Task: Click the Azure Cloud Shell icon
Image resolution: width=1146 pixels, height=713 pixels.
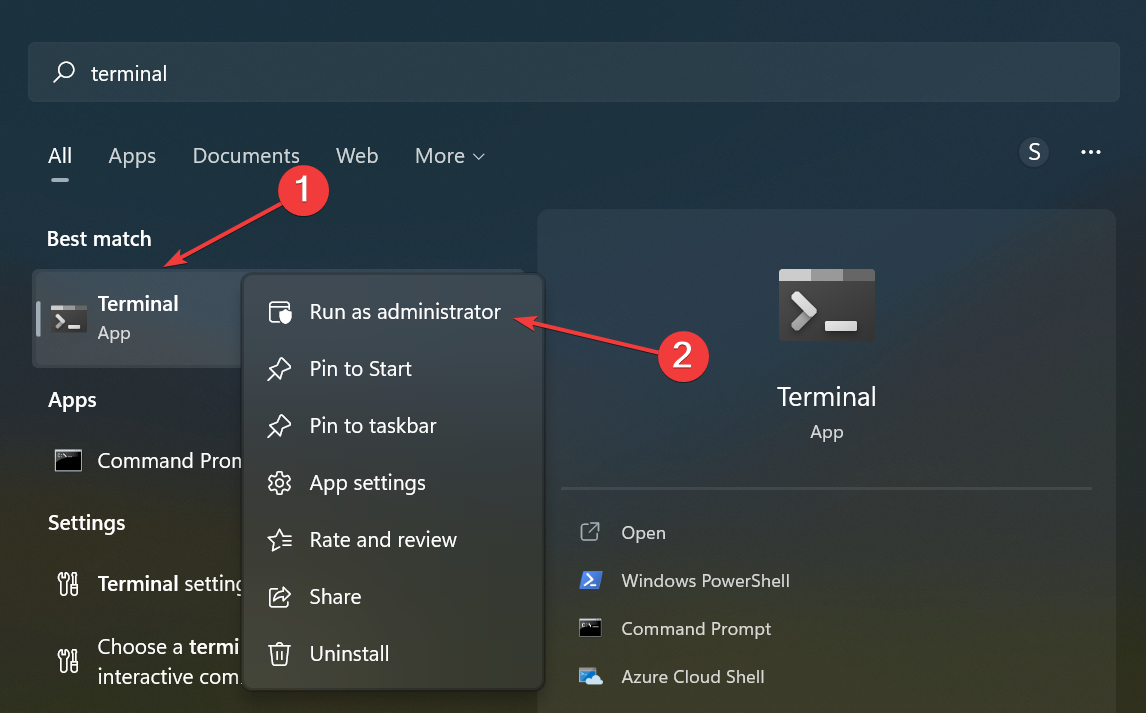Action: tap(591, 676)
